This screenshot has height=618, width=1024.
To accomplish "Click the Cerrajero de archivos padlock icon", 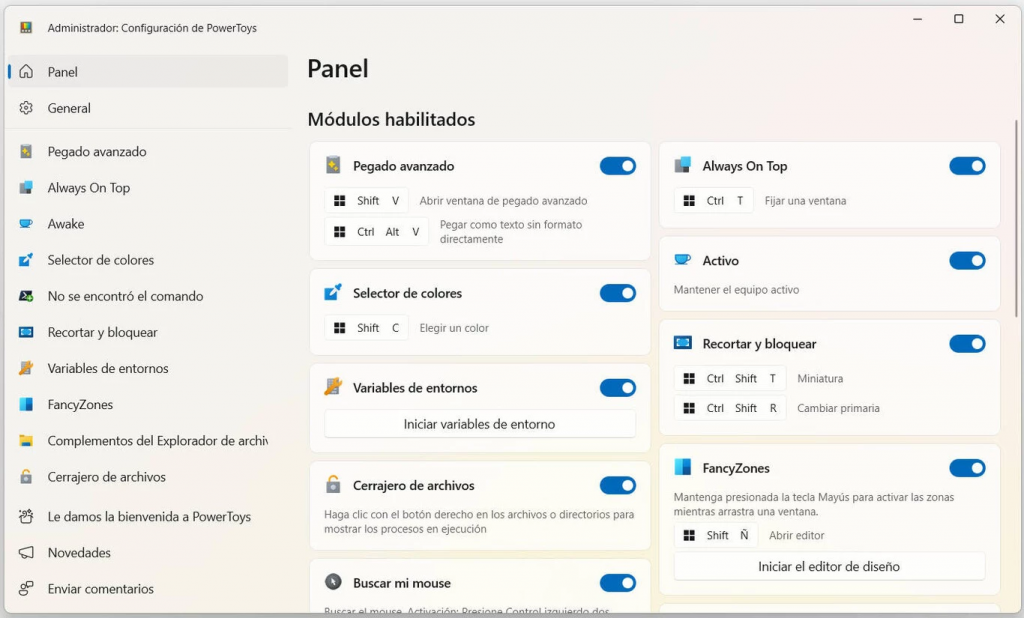I will (27, 477).
